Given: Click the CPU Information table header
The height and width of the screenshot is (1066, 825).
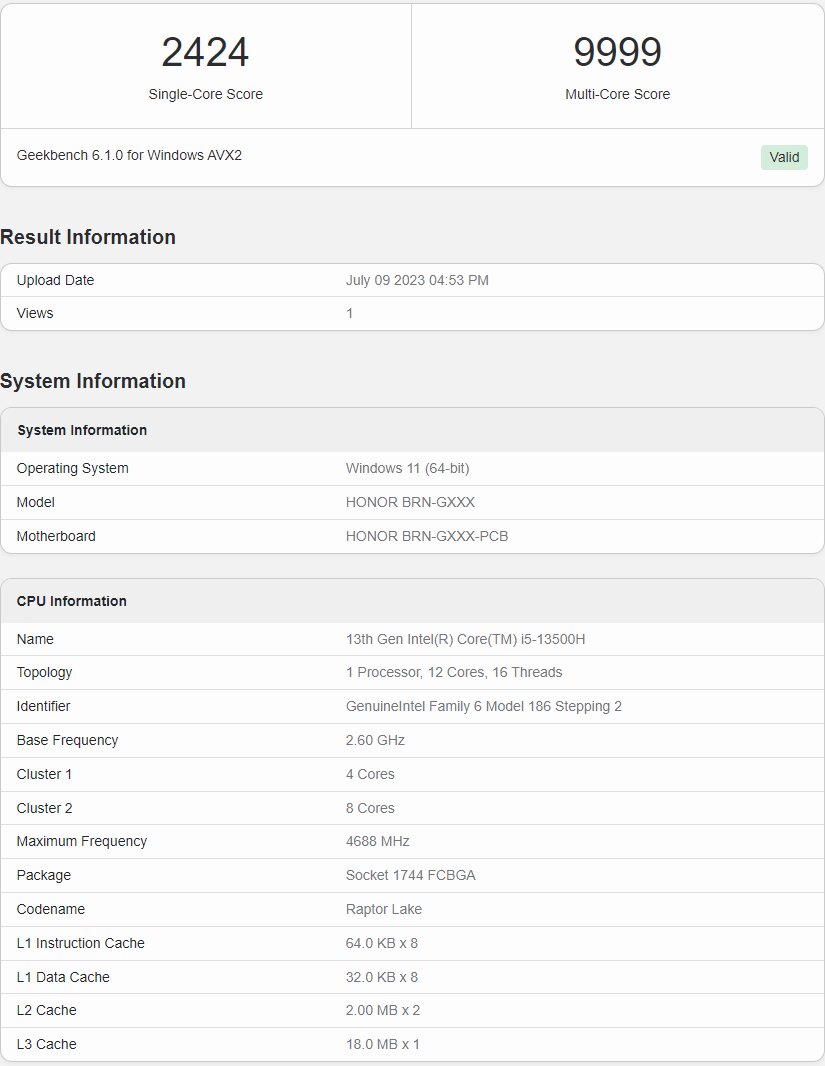Looking at the screenshot, I should click(71, 601).
